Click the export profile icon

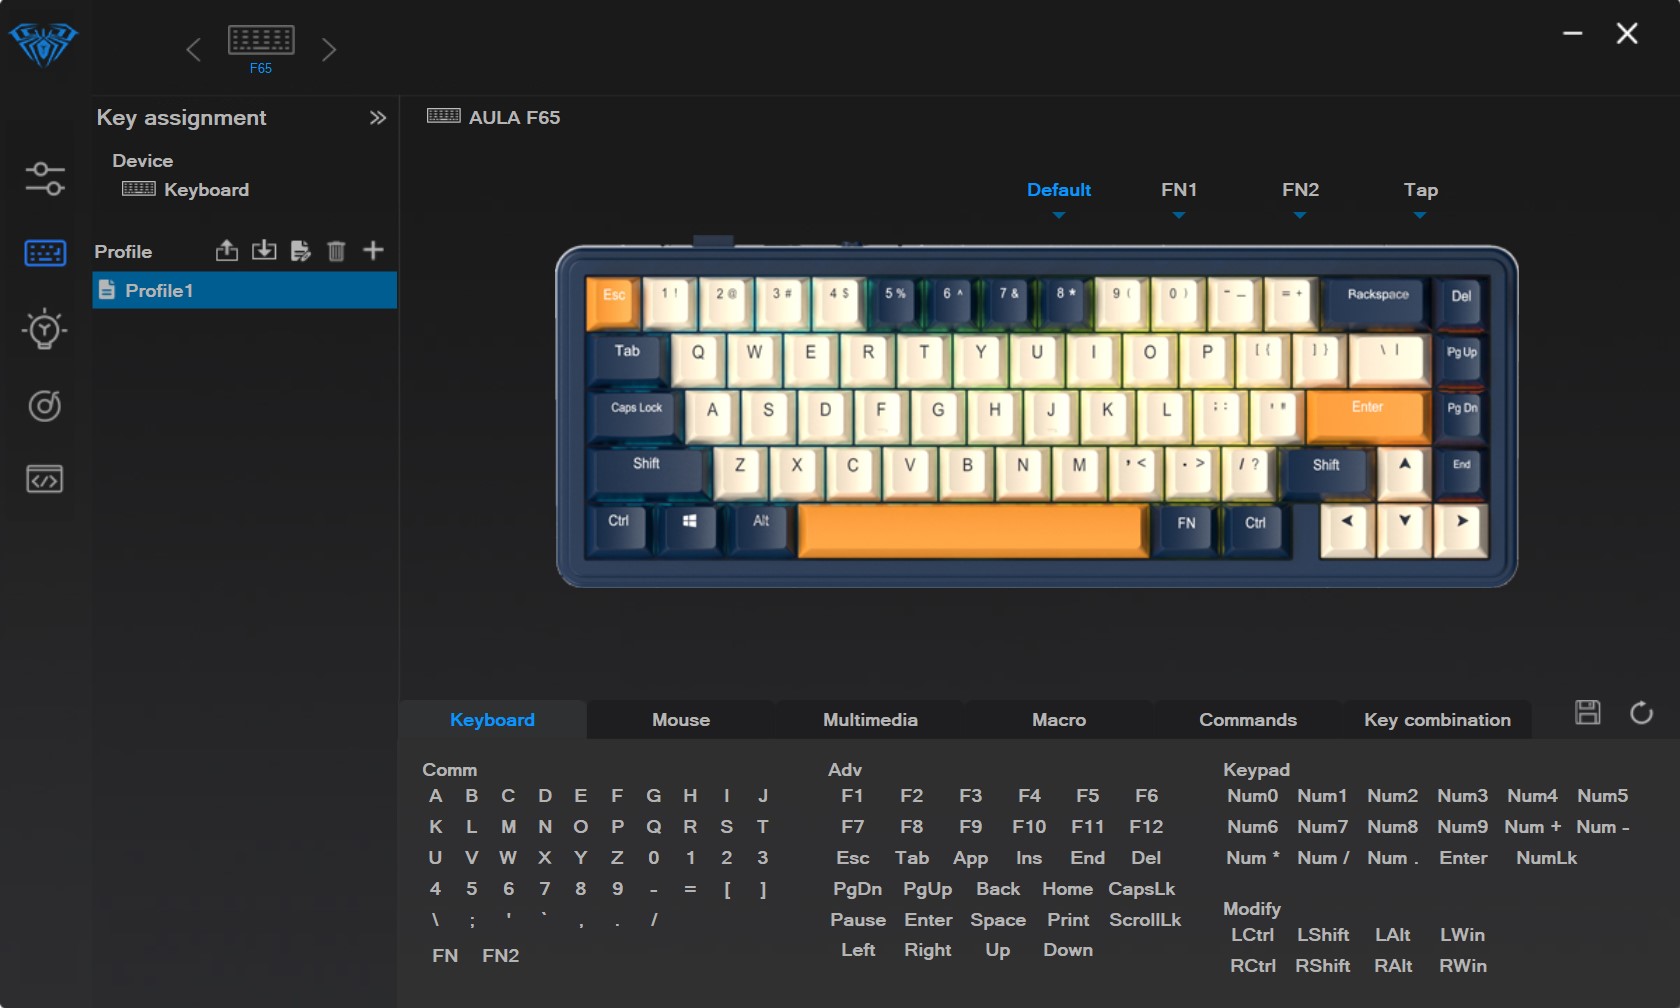pyautogui.click(x=227, y=251)
